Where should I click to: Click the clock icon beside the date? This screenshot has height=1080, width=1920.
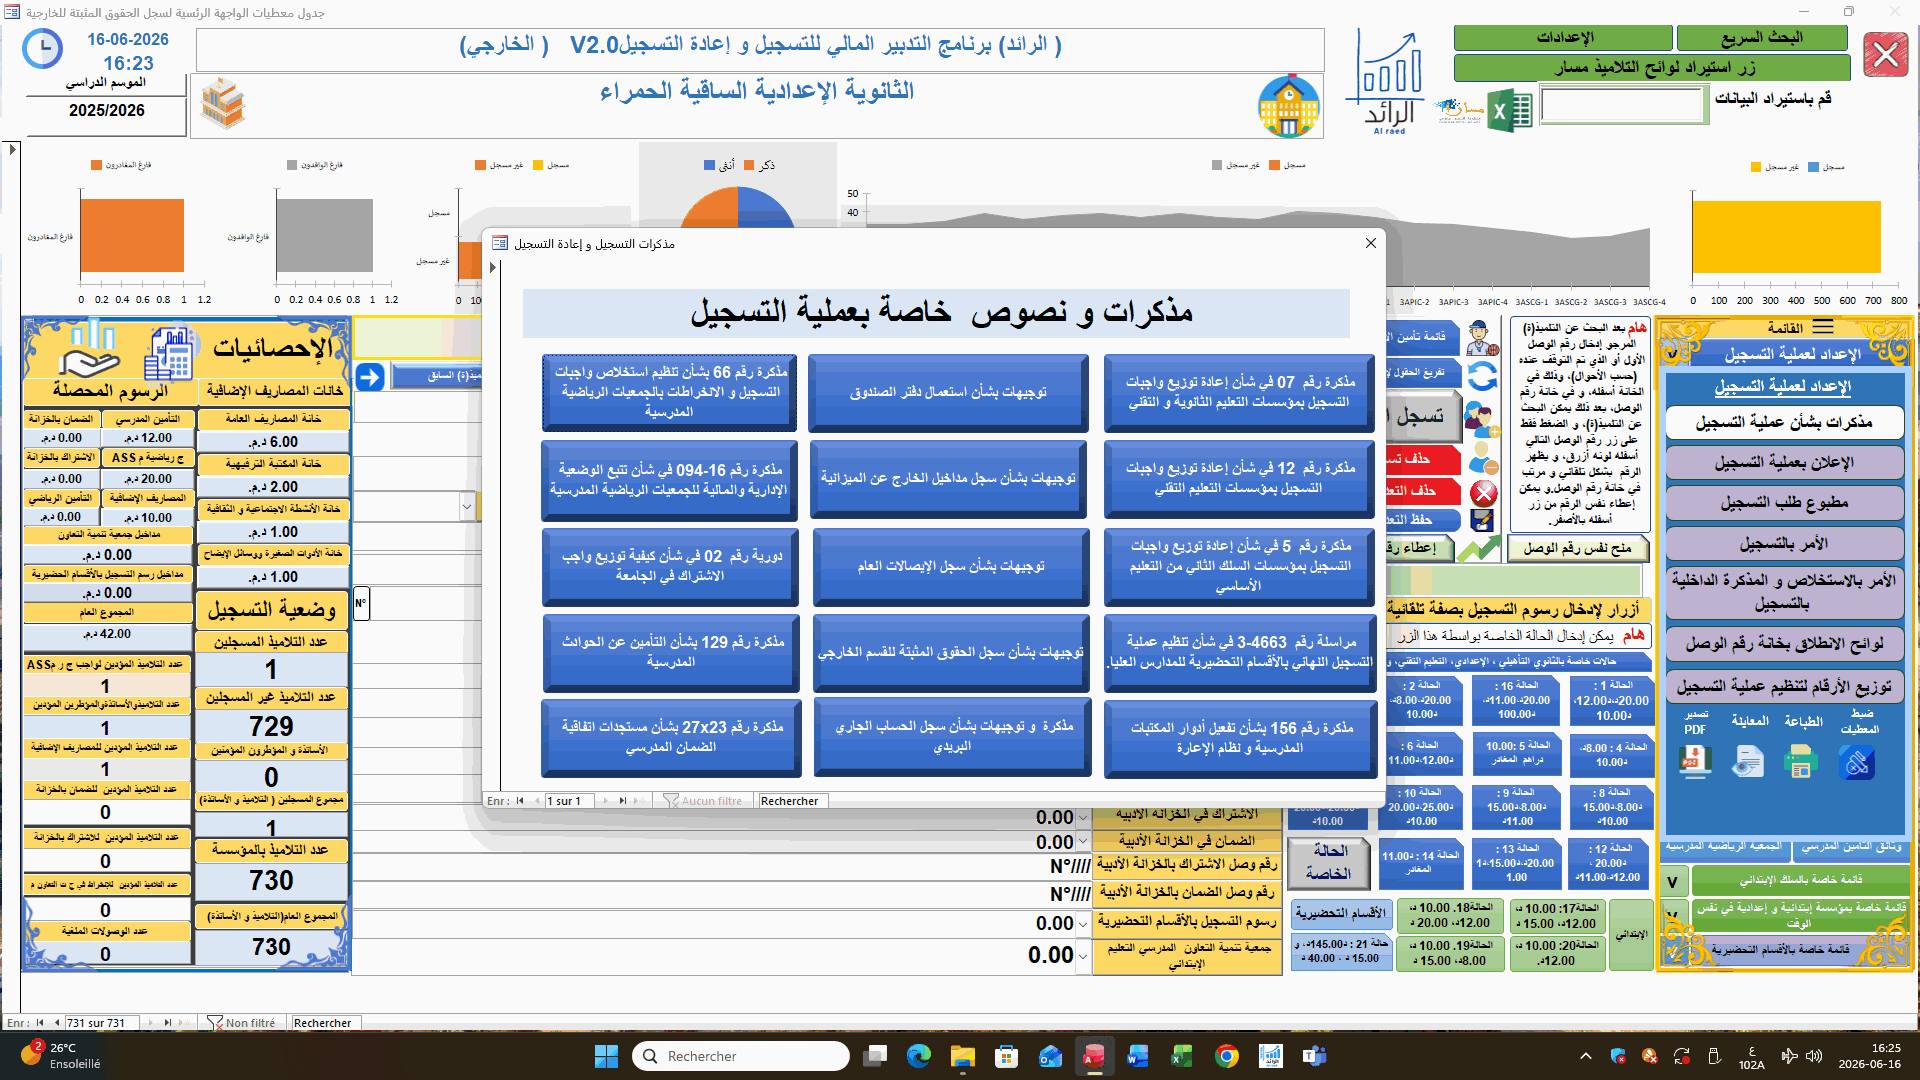[x=42, y=49]
